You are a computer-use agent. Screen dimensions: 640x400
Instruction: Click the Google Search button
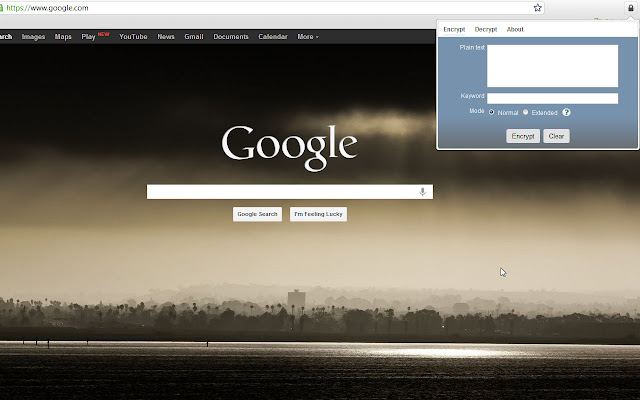pyautogui.click(x=257, y=214)
